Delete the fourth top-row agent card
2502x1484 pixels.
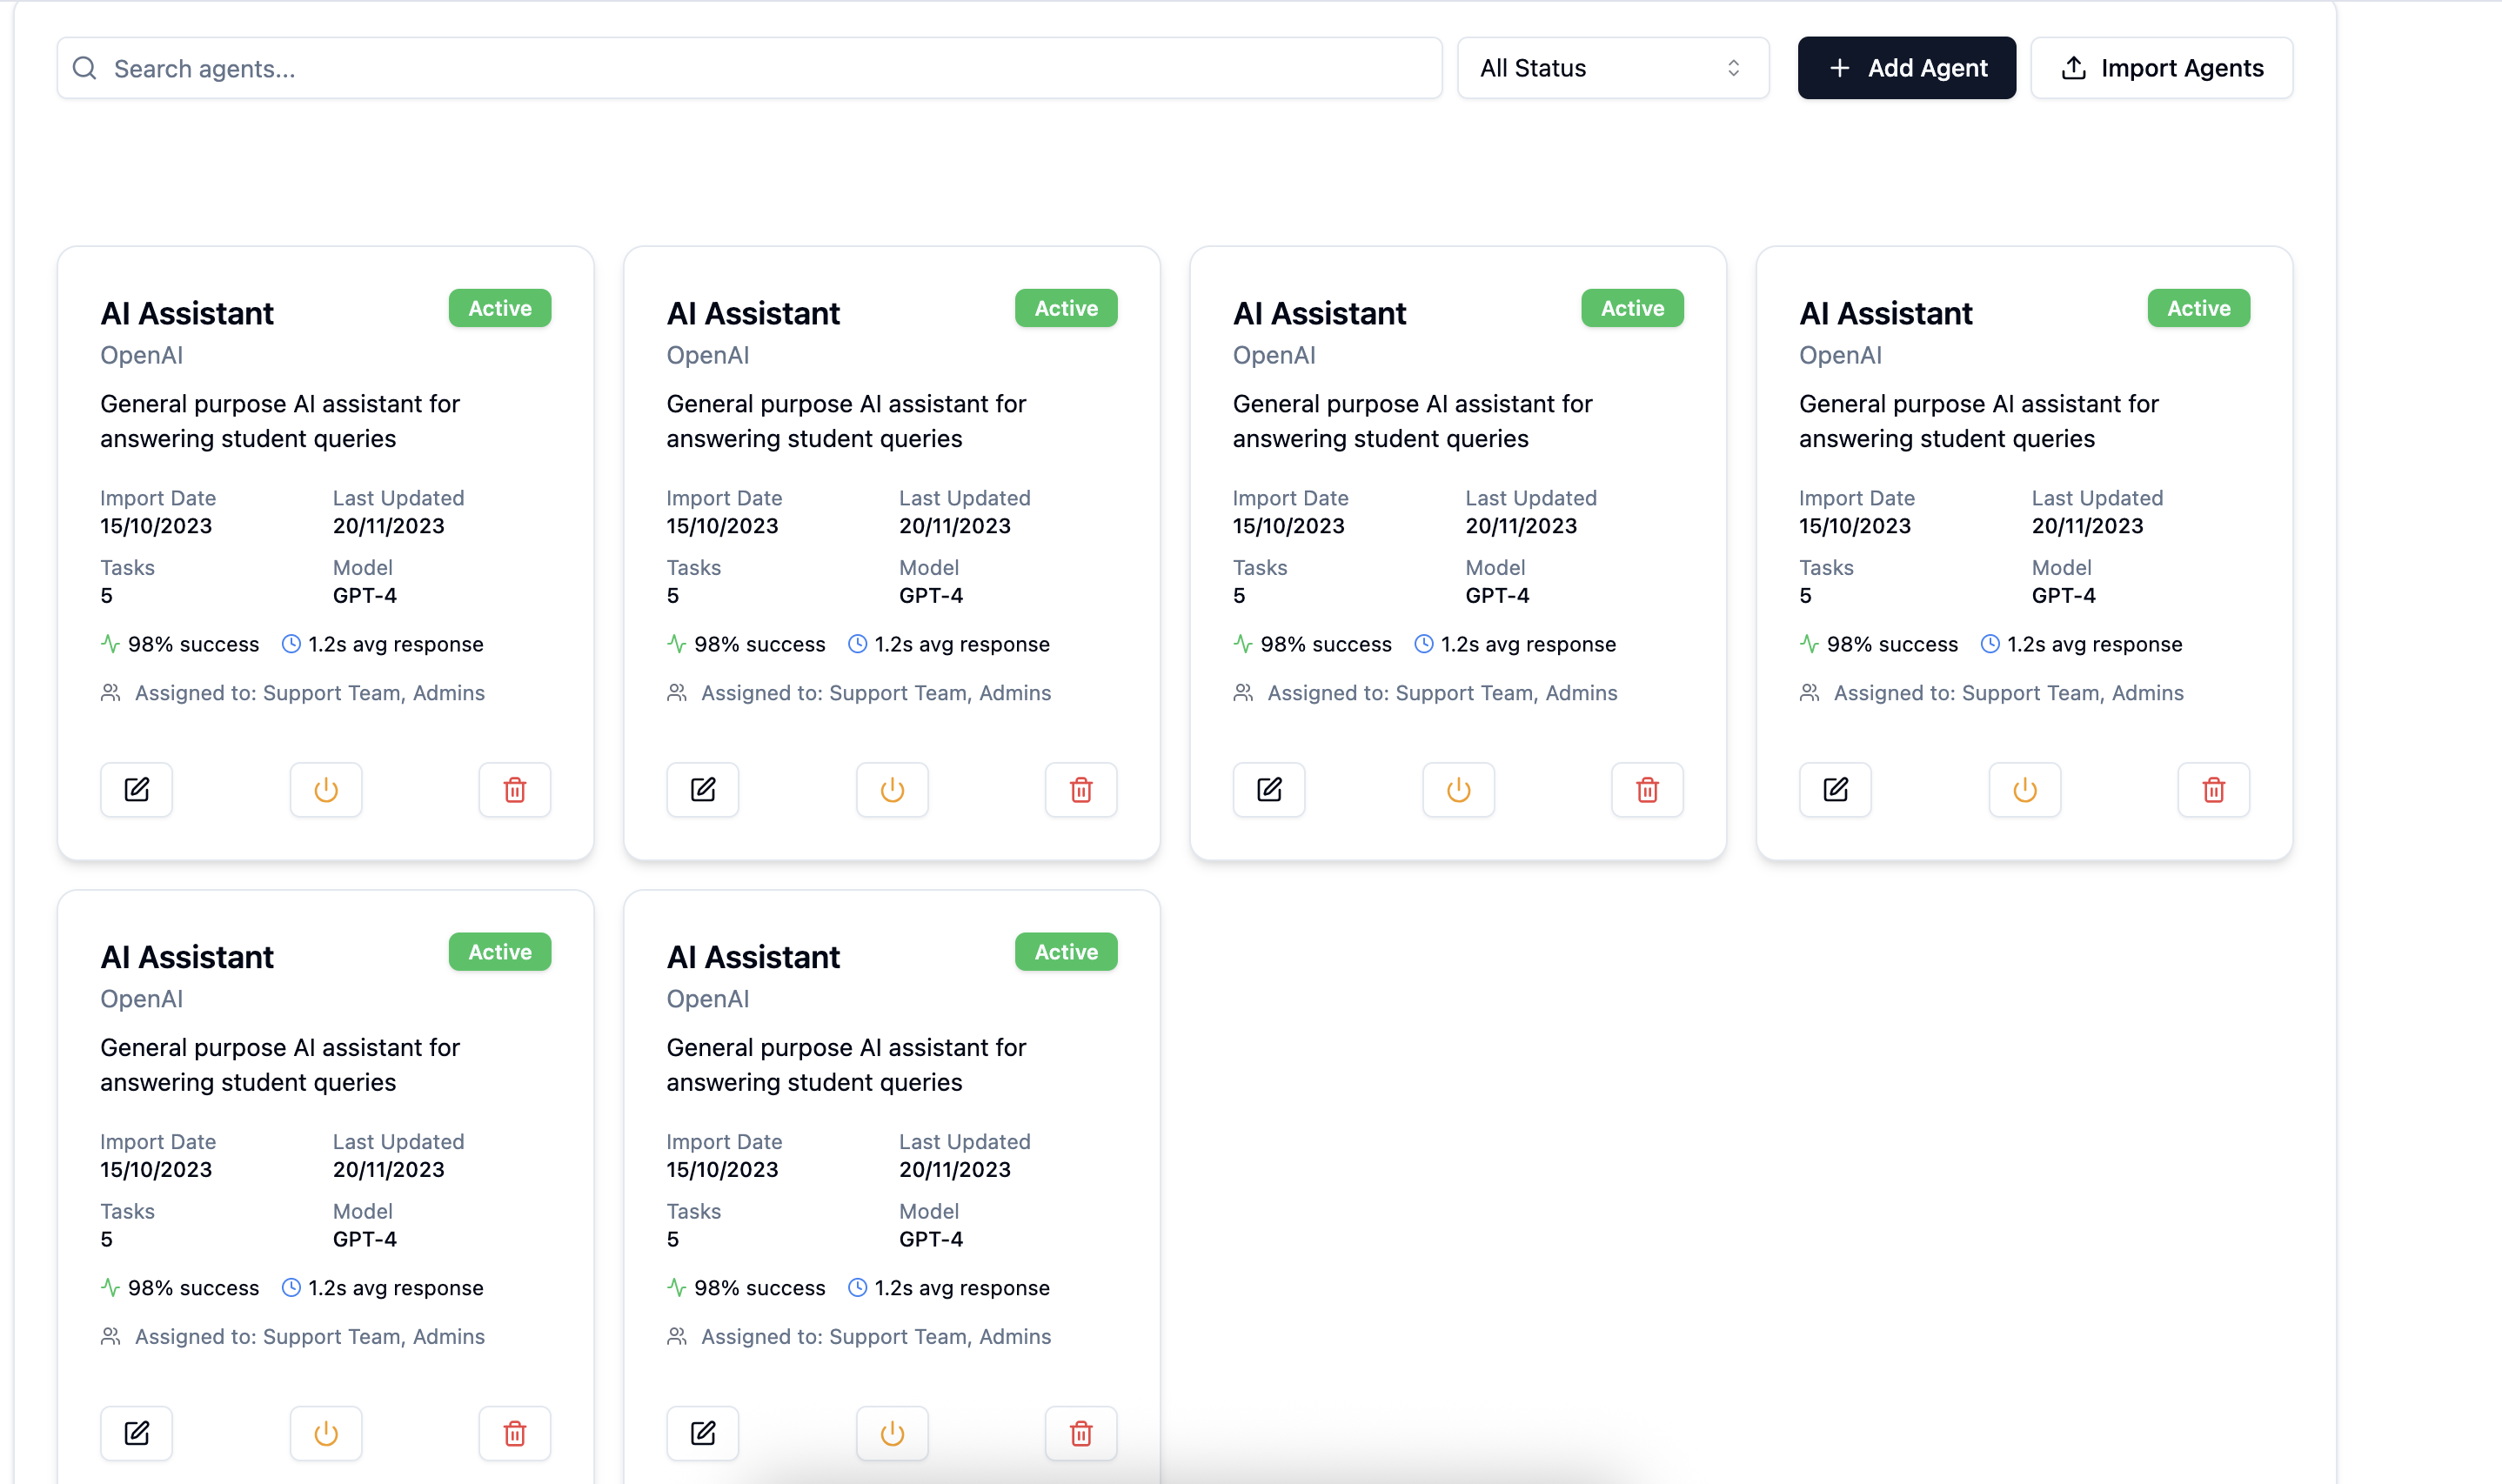[2213, 789]
